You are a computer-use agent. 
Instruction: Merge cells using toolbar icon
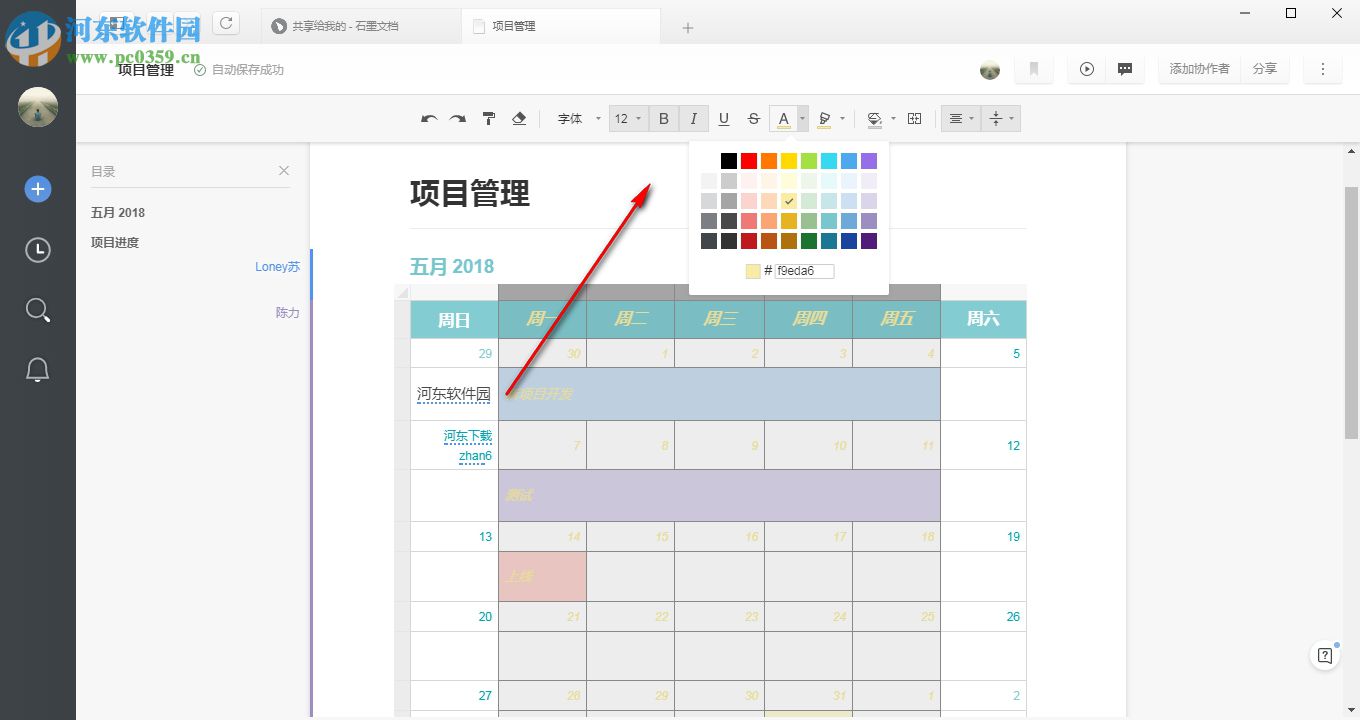pyautogui.click(x=914, y=119)
